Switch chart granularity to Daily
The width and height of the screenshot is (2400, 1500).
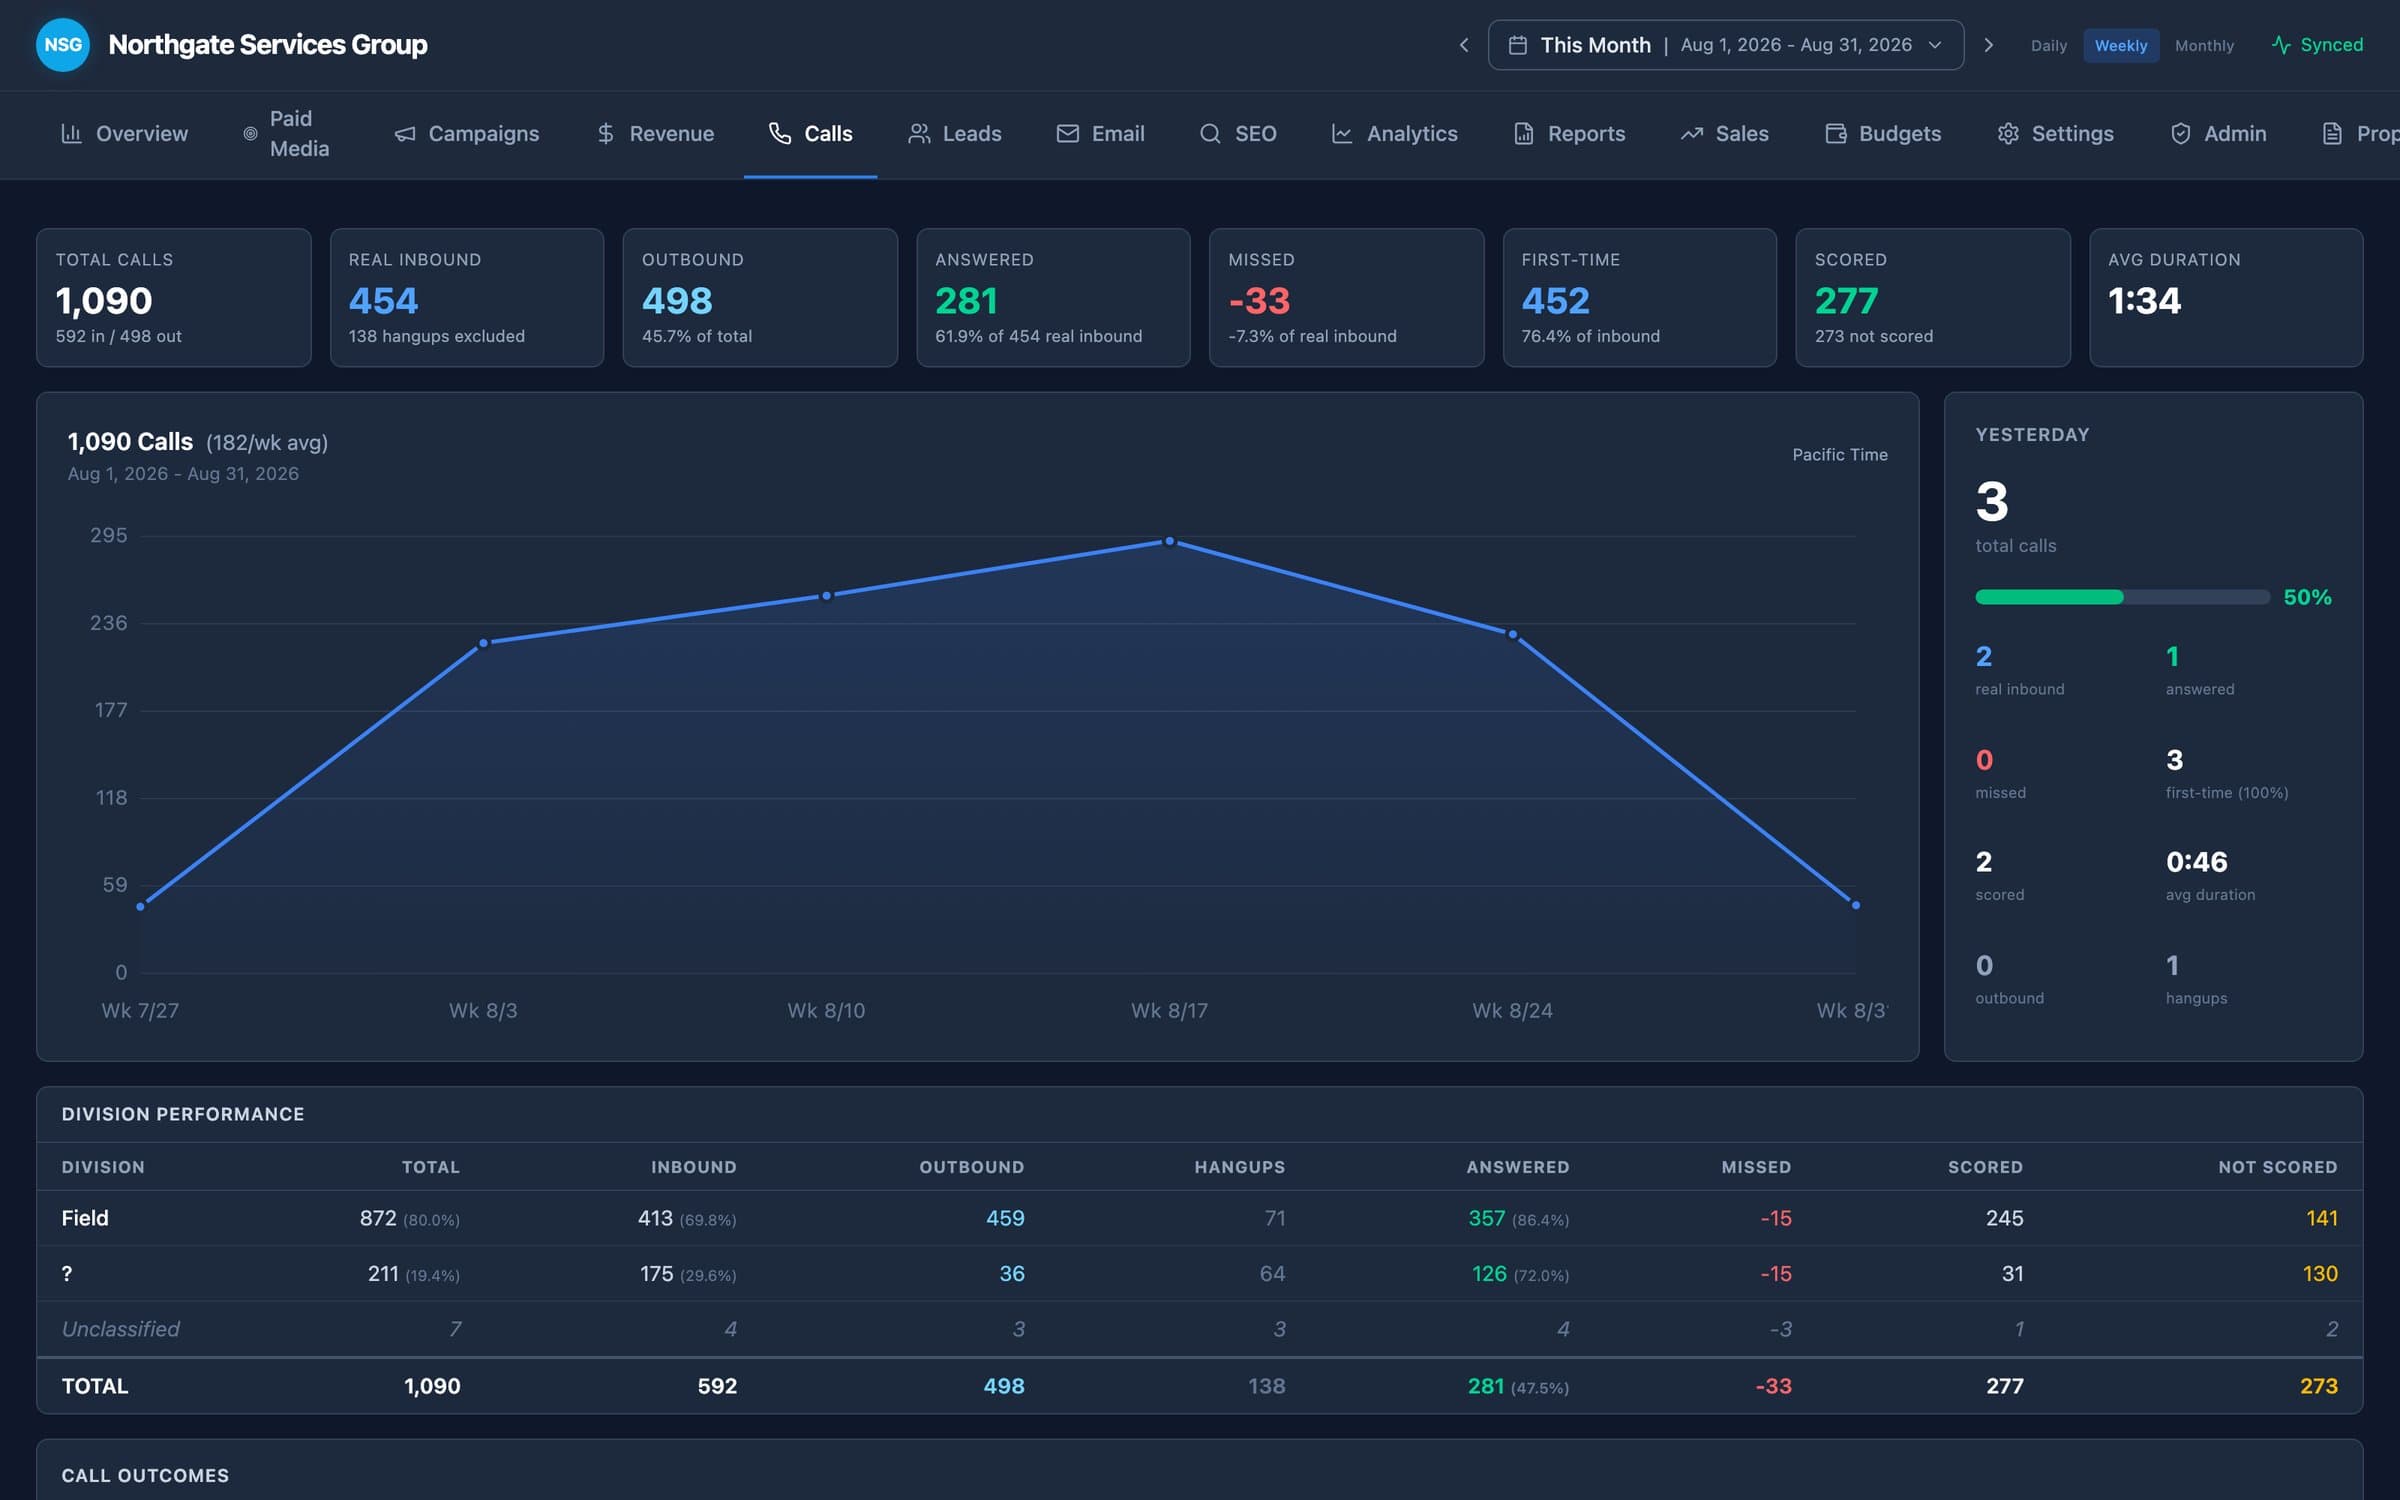point(2048,46)
